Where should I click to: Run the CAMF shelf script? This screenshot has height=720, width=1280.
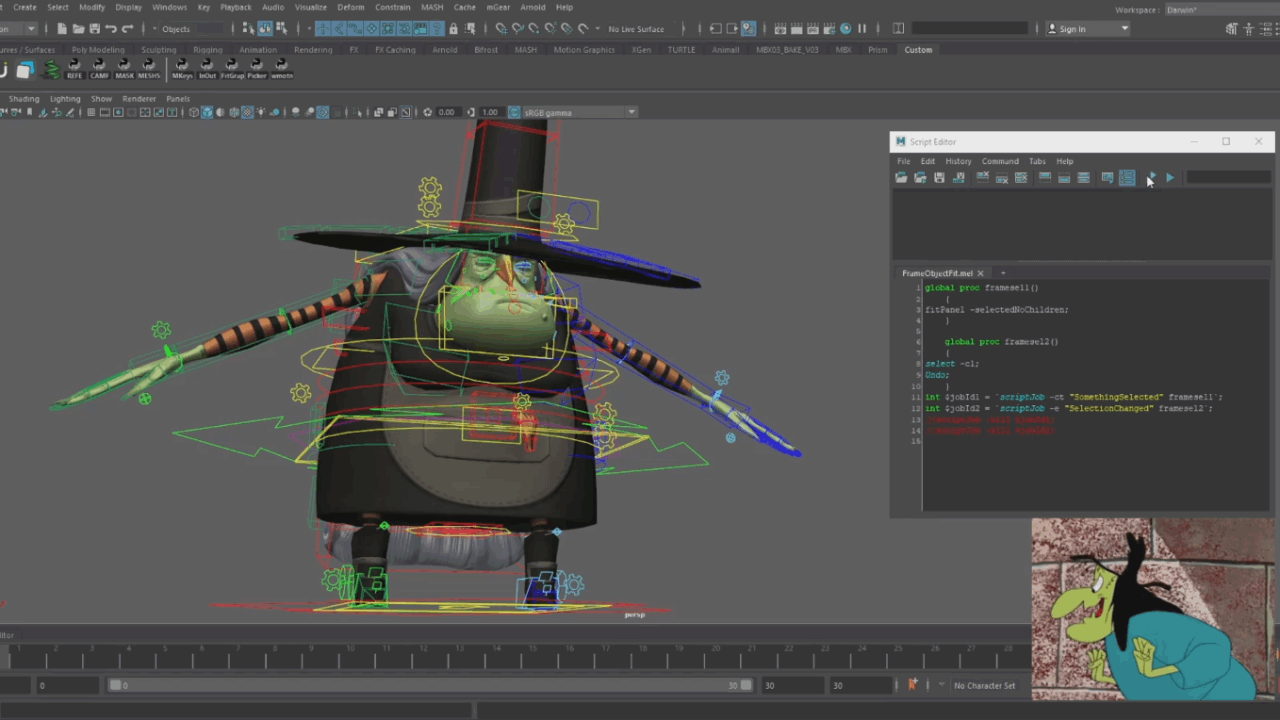tap(100, 70)
